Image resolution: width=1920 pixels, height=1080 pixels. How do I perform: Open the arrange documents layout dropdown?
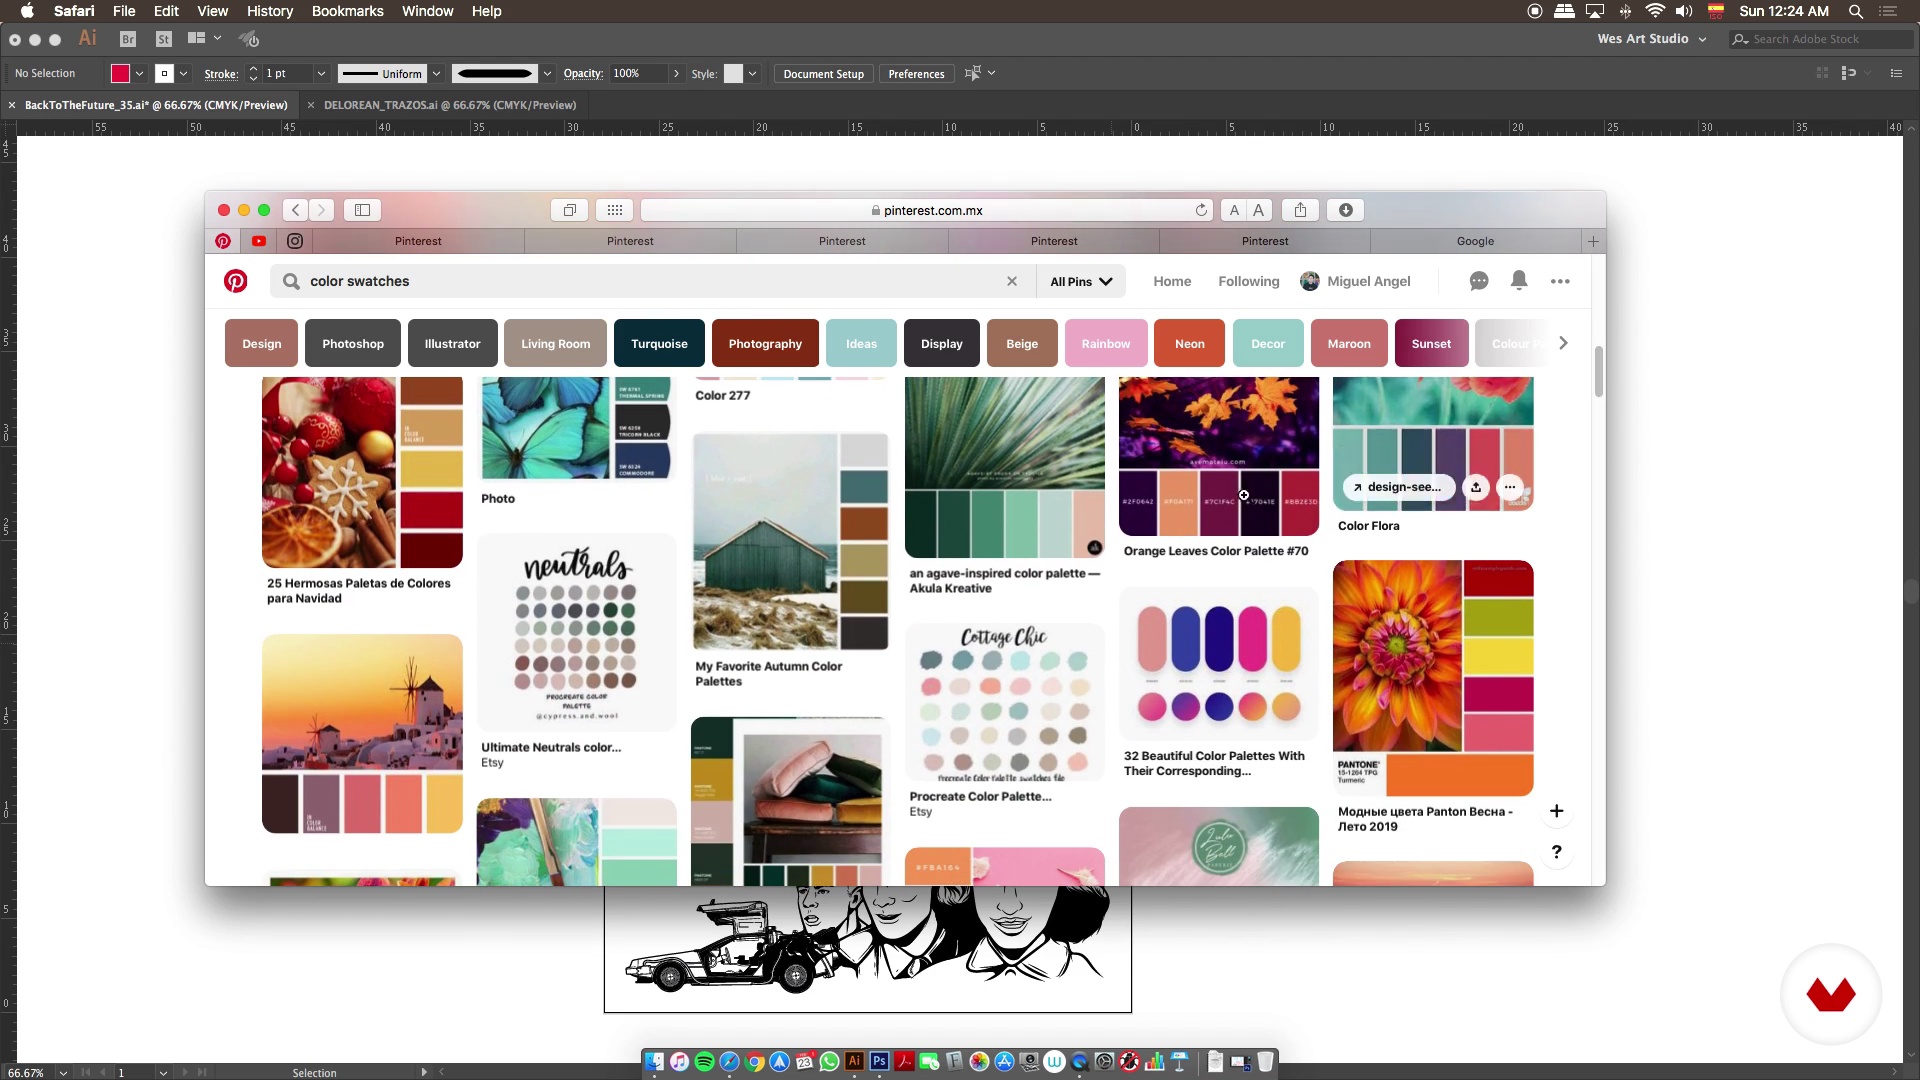(204, 39)
